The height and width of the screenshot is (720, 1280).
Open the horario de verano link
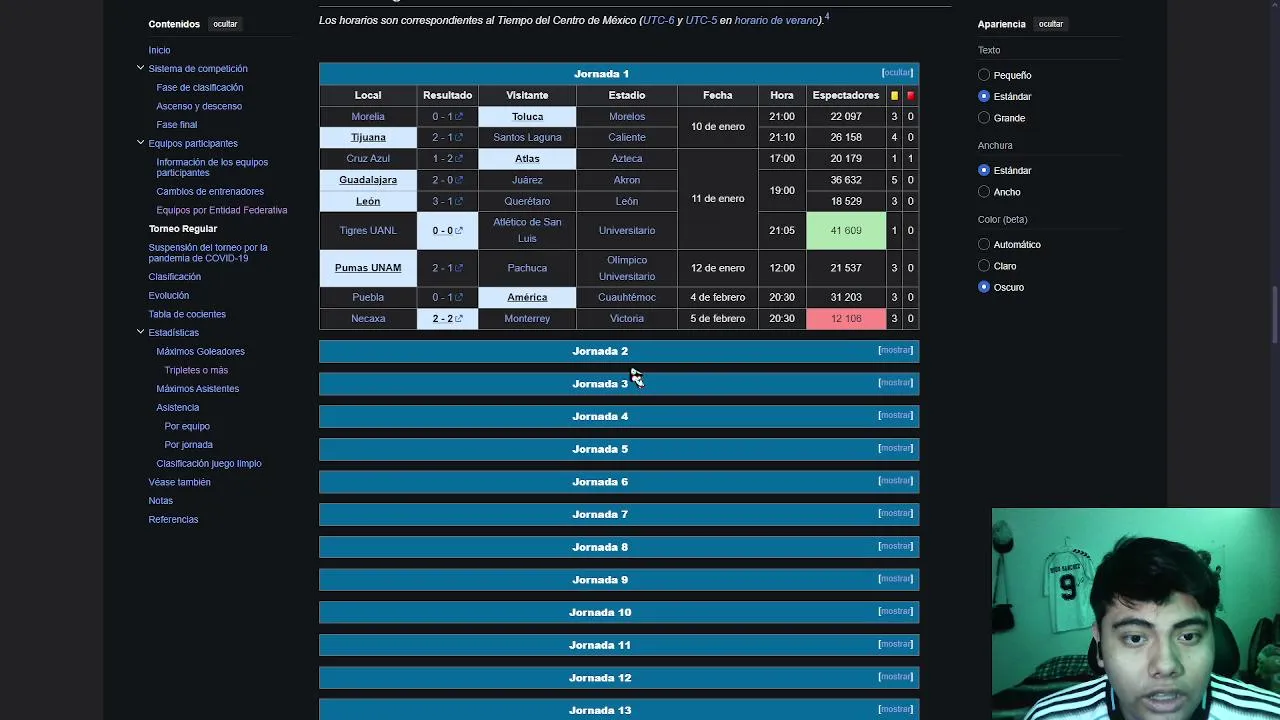click(777, 20)
